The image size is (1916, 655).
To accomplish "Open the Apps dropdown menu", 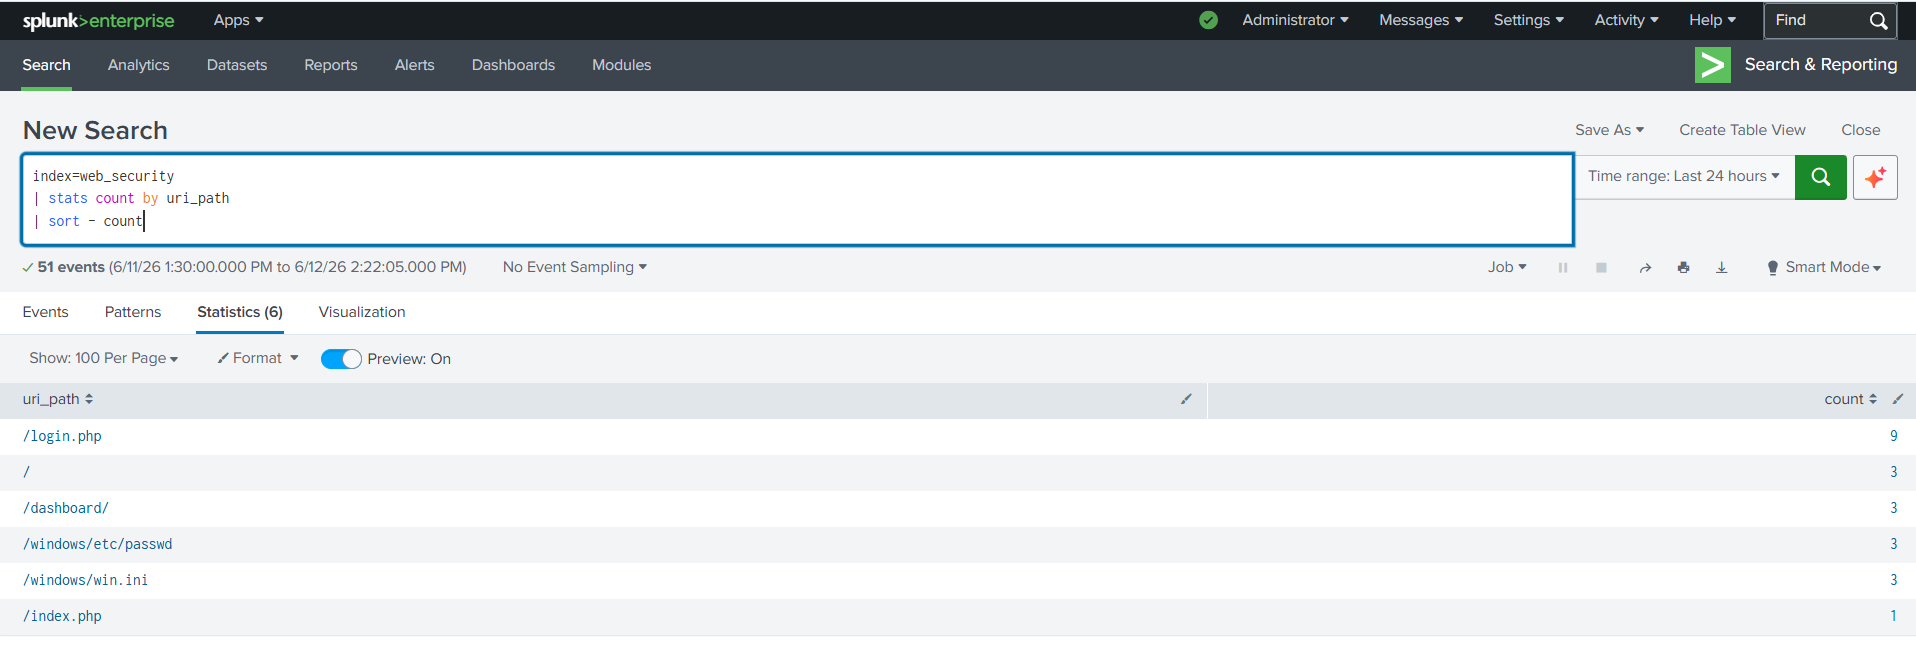I will [238, 20].
